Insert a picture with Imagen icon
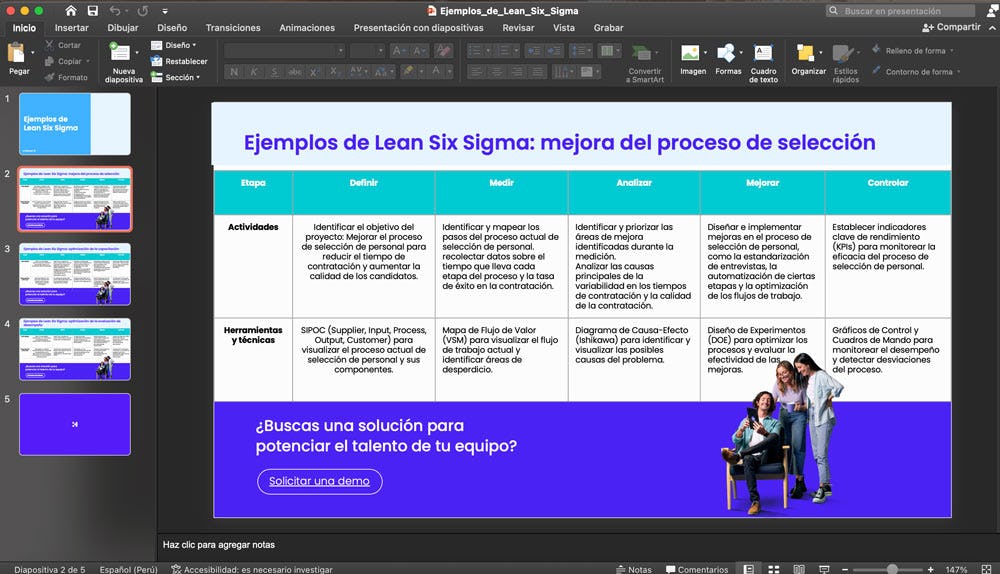Screen dimensions: 1000x574 pos(690,53)
